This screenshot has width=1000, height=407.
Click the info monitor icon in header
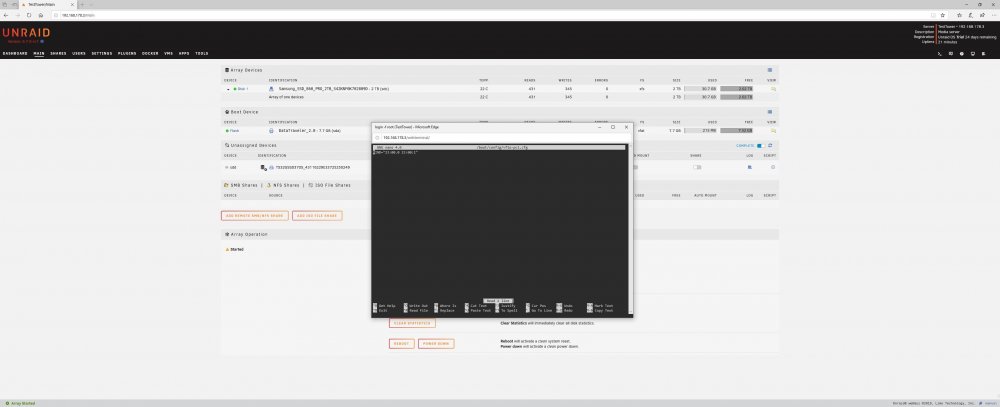(973, 54)
